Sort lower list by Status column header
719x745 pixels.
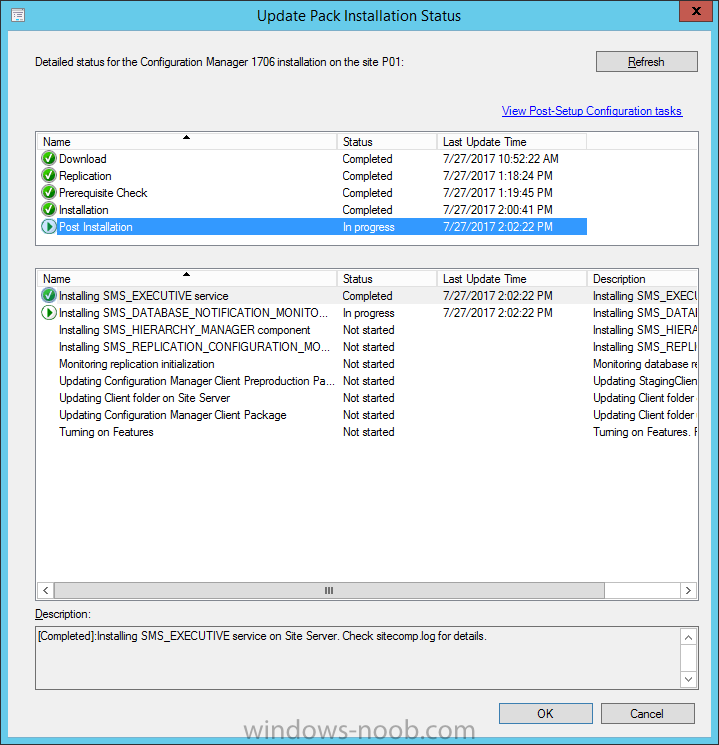[387, 278]
